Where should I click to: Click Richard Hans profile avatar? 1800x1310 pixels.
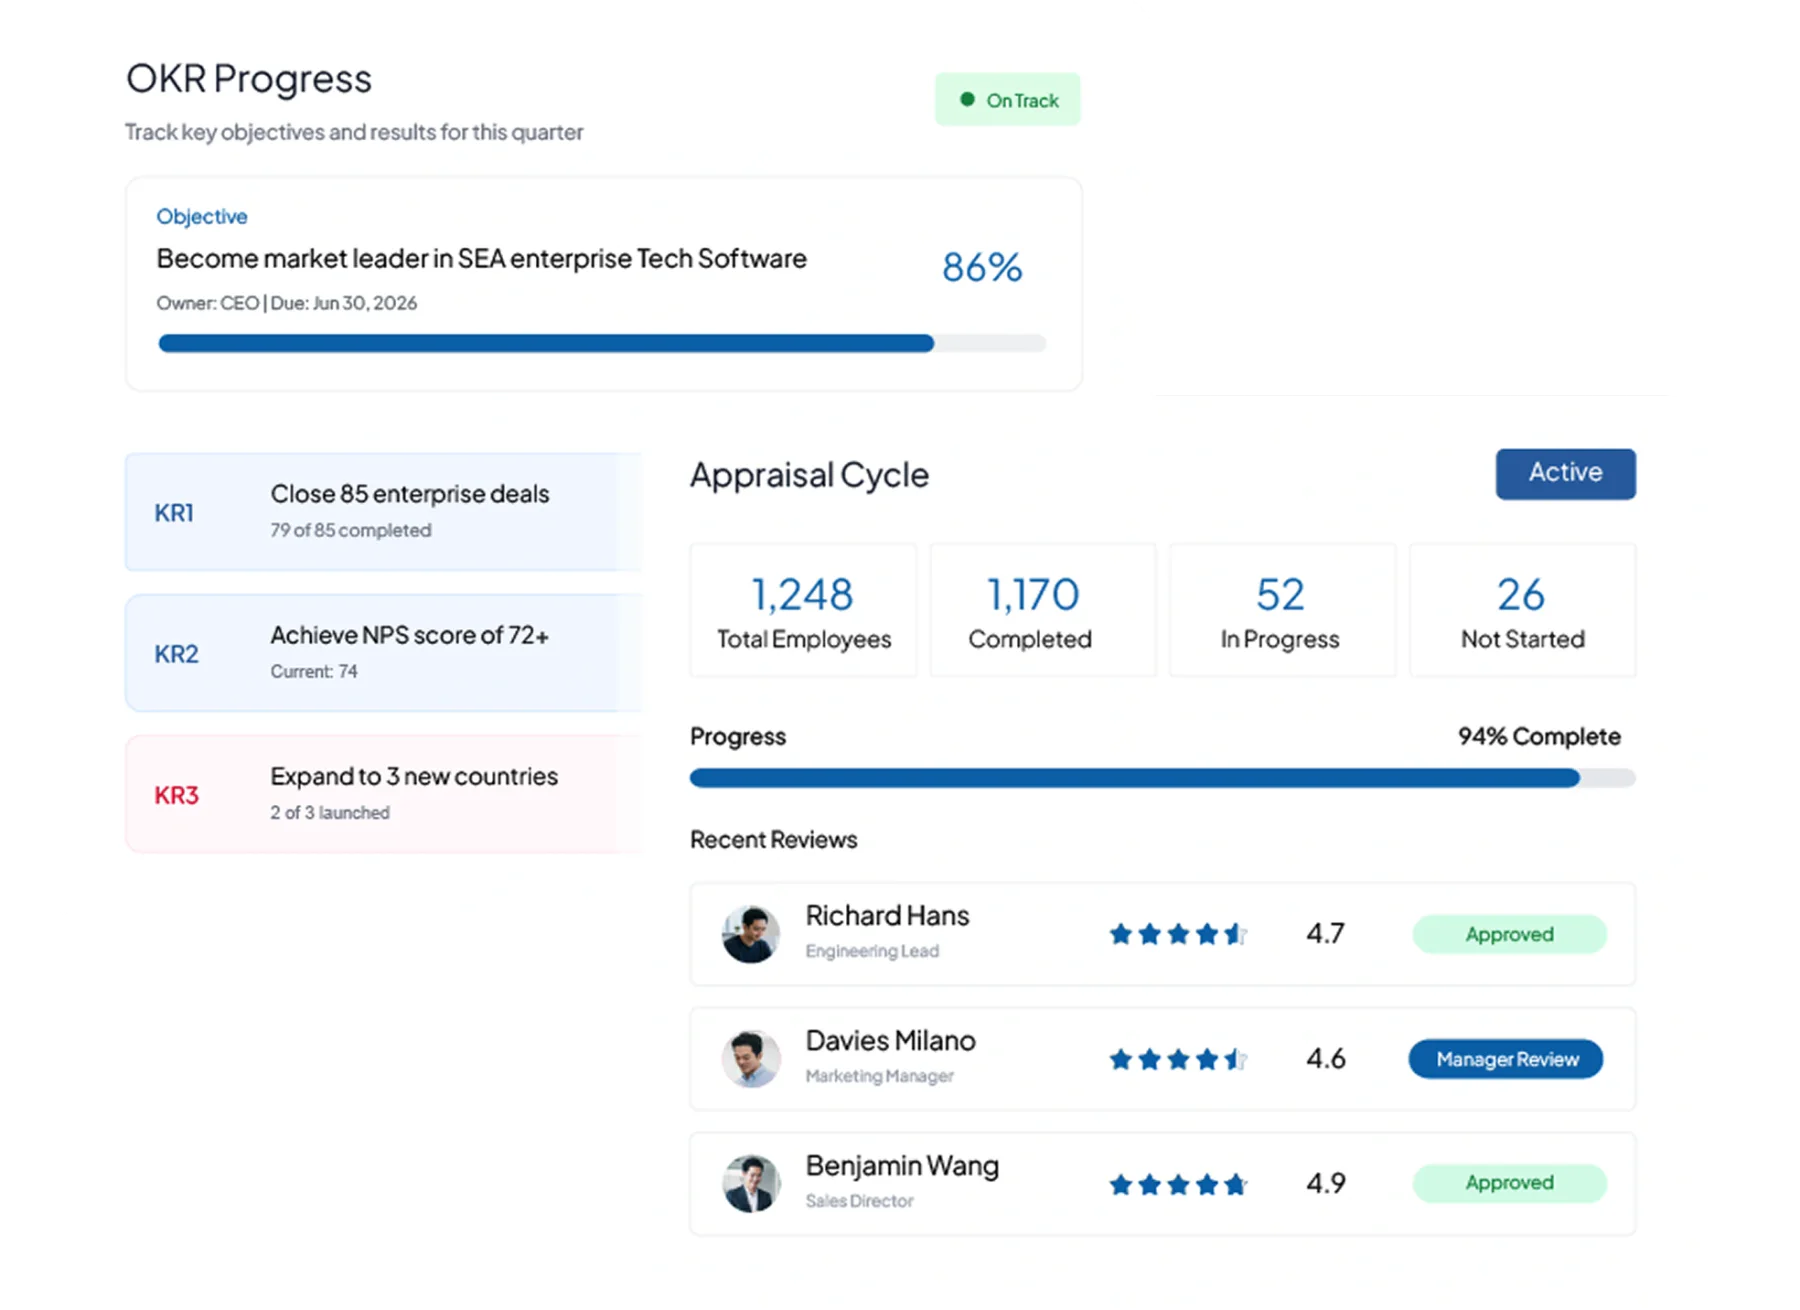pyautogui.click(x=750, y=934)
